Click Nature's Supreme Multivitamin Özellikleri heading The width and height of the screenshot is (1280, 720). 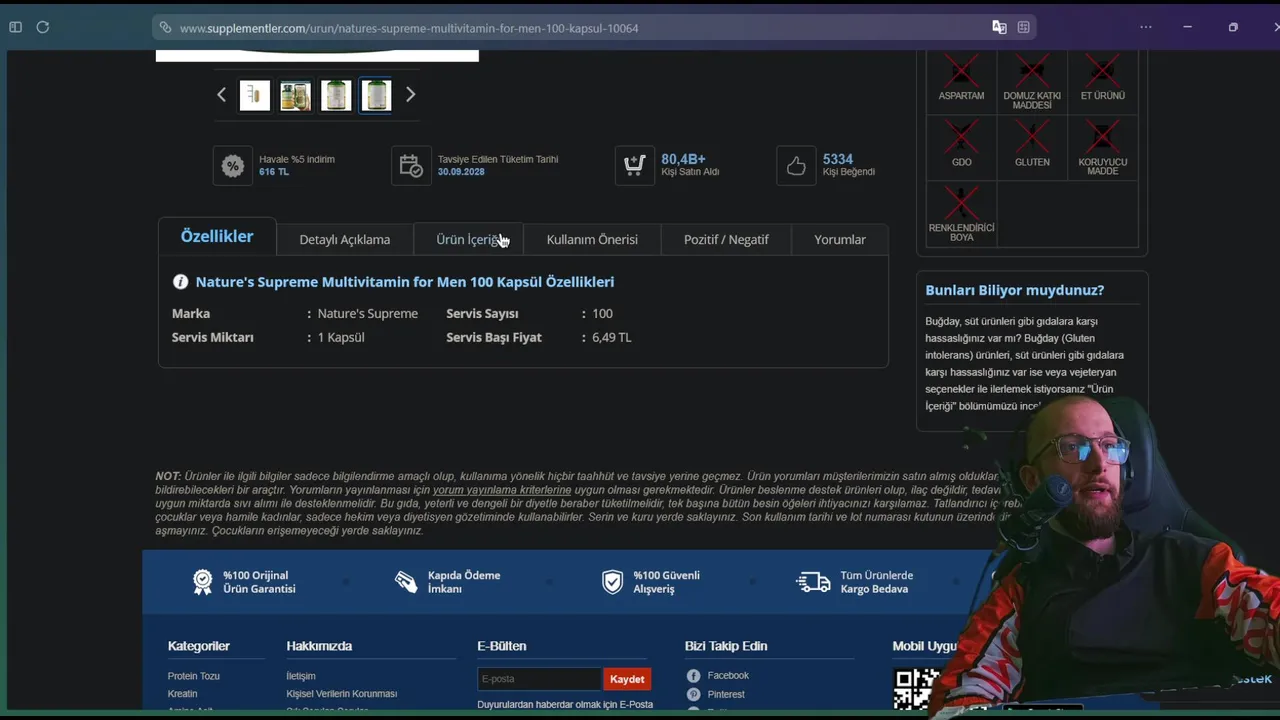click(405, 282)
